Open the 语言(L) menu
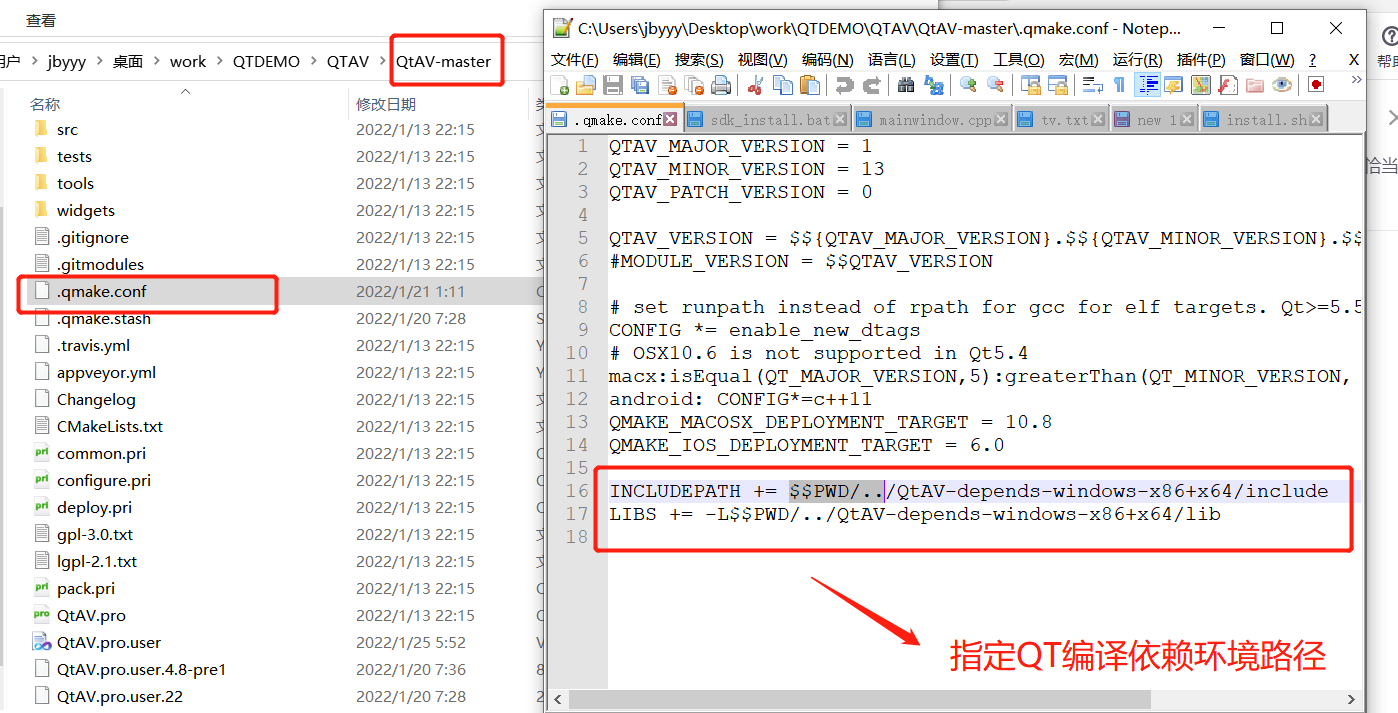 point(893,59)
